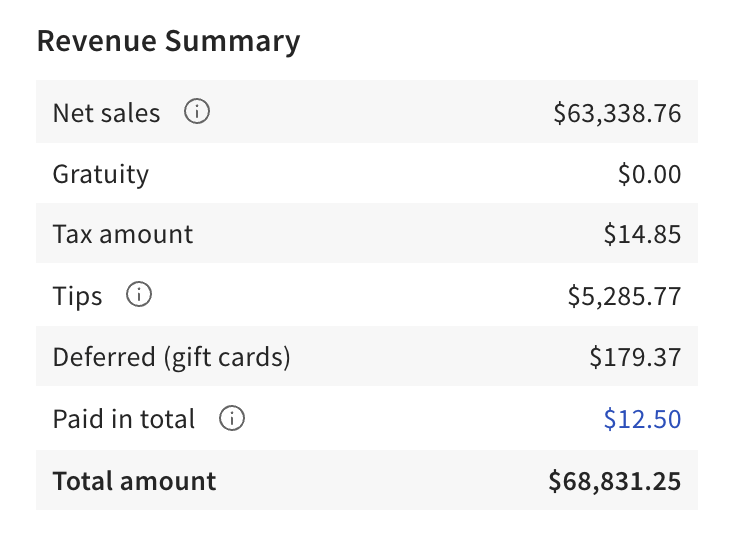This screenshot has width=732, height=554.
Task: Select the Total amount label
Action: (134, 481)
